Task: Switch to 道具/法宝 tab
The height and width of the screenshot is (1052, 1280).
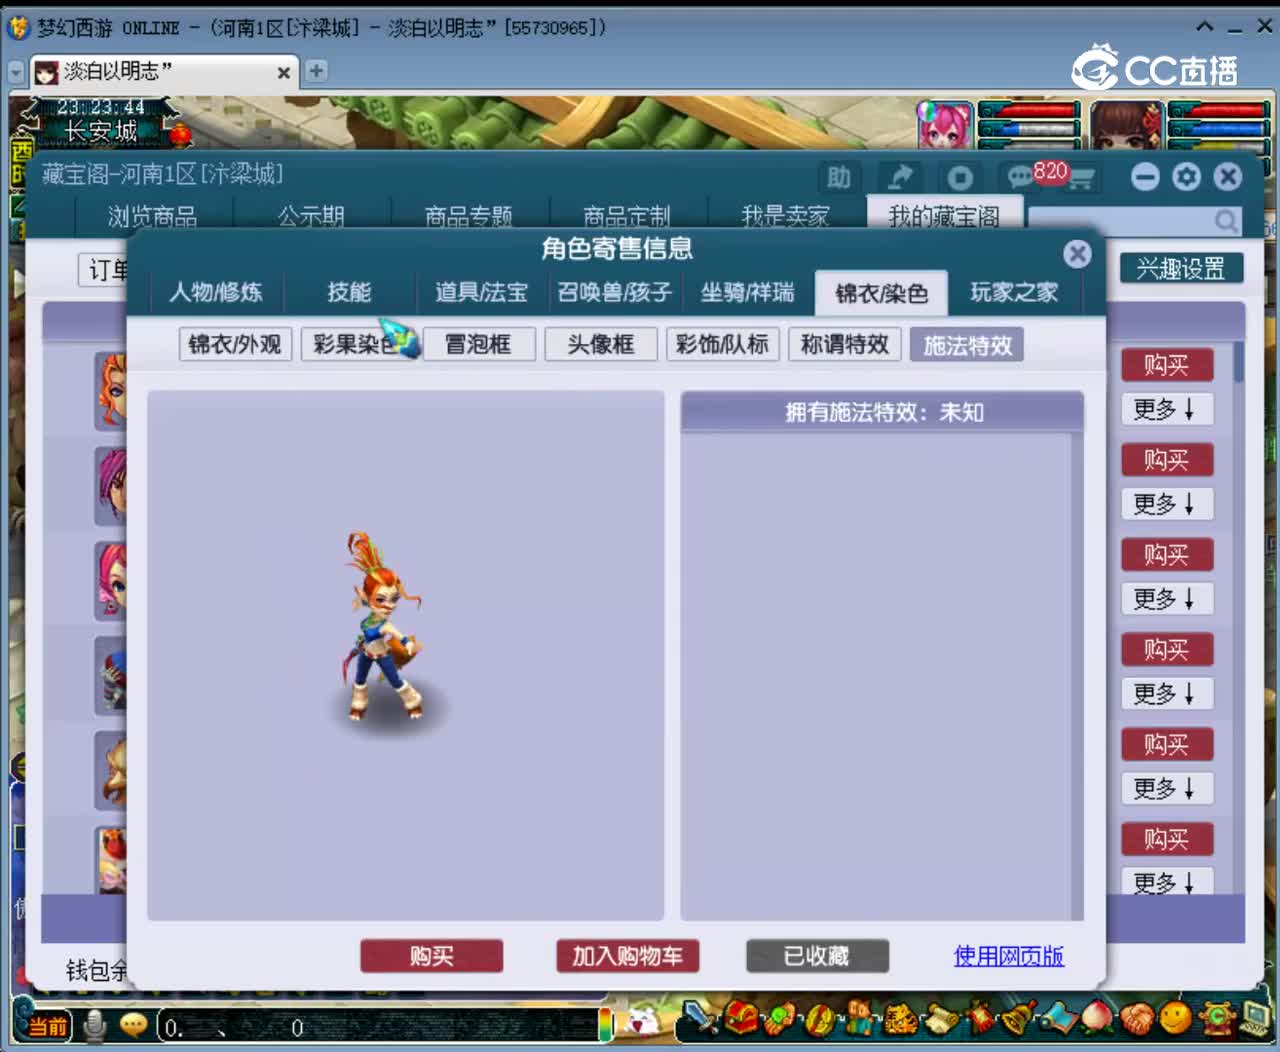Action: [481, 292]
